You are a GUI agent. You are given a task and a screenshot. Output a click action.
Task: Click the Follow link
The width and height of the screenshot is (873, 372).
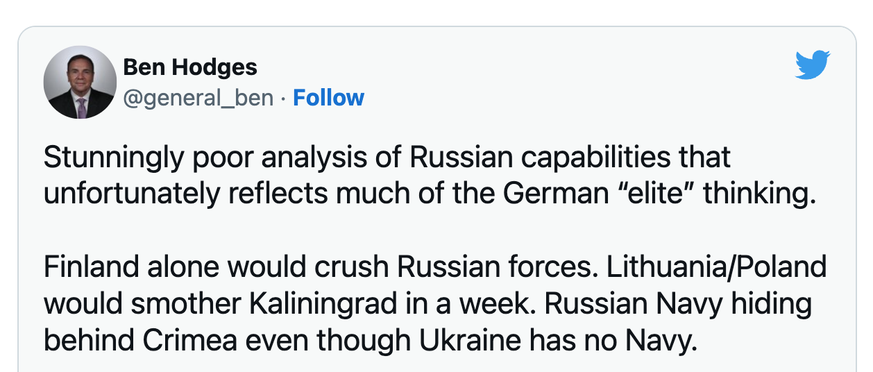coord(328,98)
